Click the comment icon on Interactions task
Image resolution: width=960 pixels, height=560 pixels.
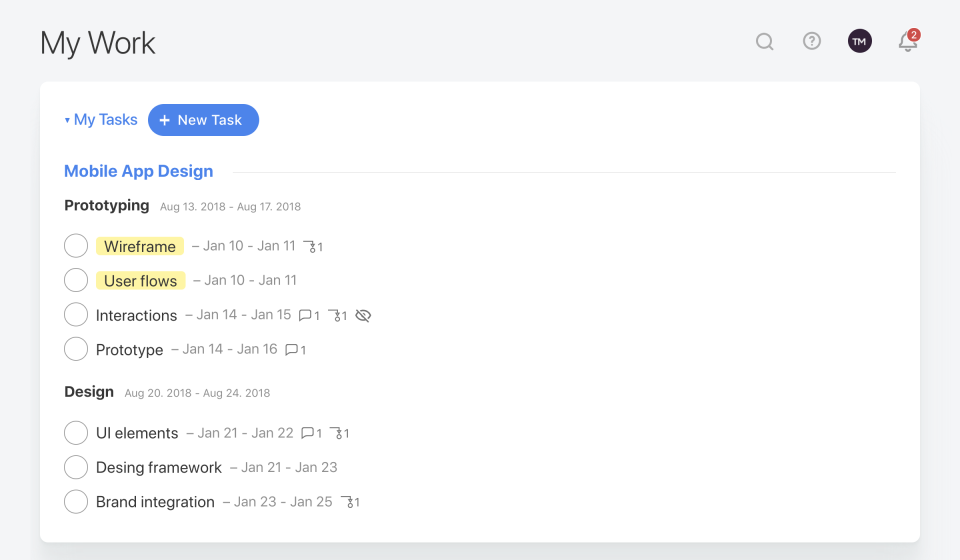point(305,315)
